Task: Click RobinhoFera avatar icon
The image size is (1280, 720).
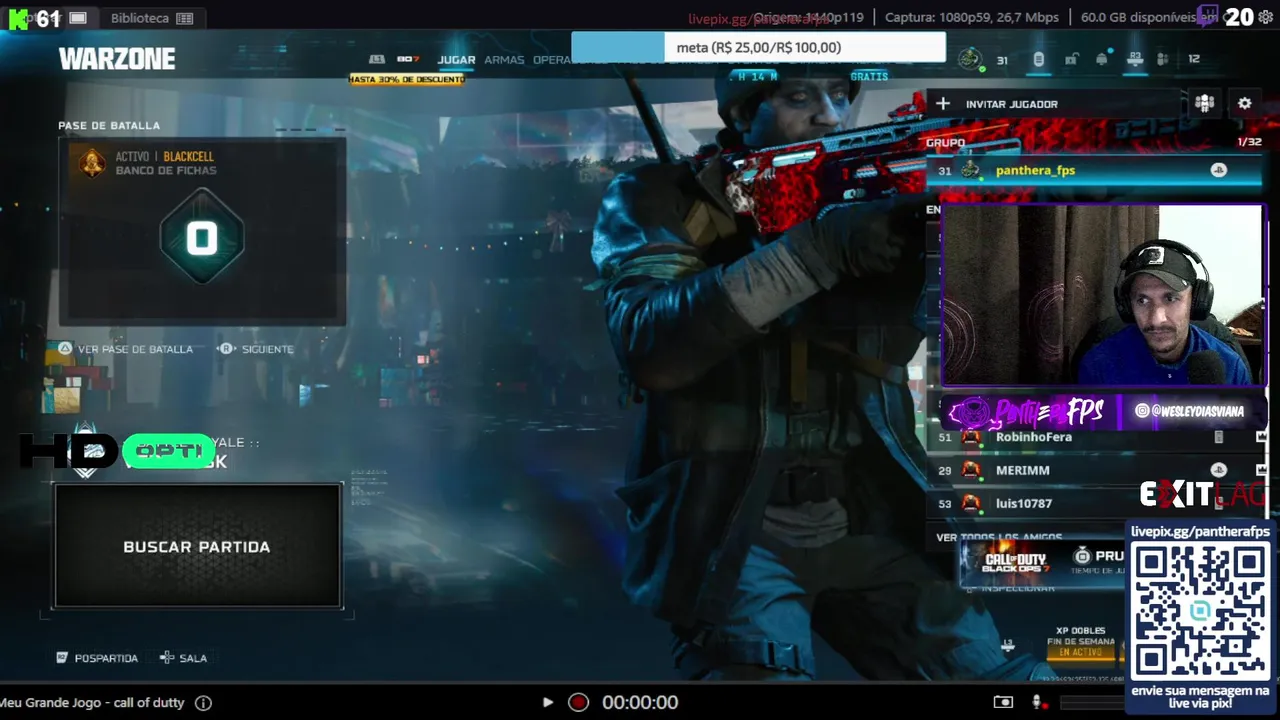Action: coord(971,437)
